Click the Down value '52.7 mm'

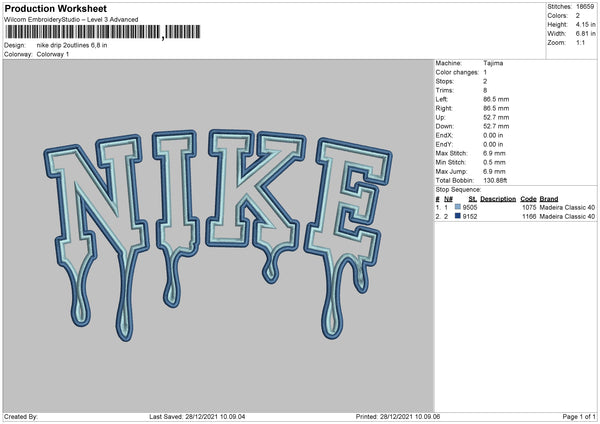tap(496, 126)
